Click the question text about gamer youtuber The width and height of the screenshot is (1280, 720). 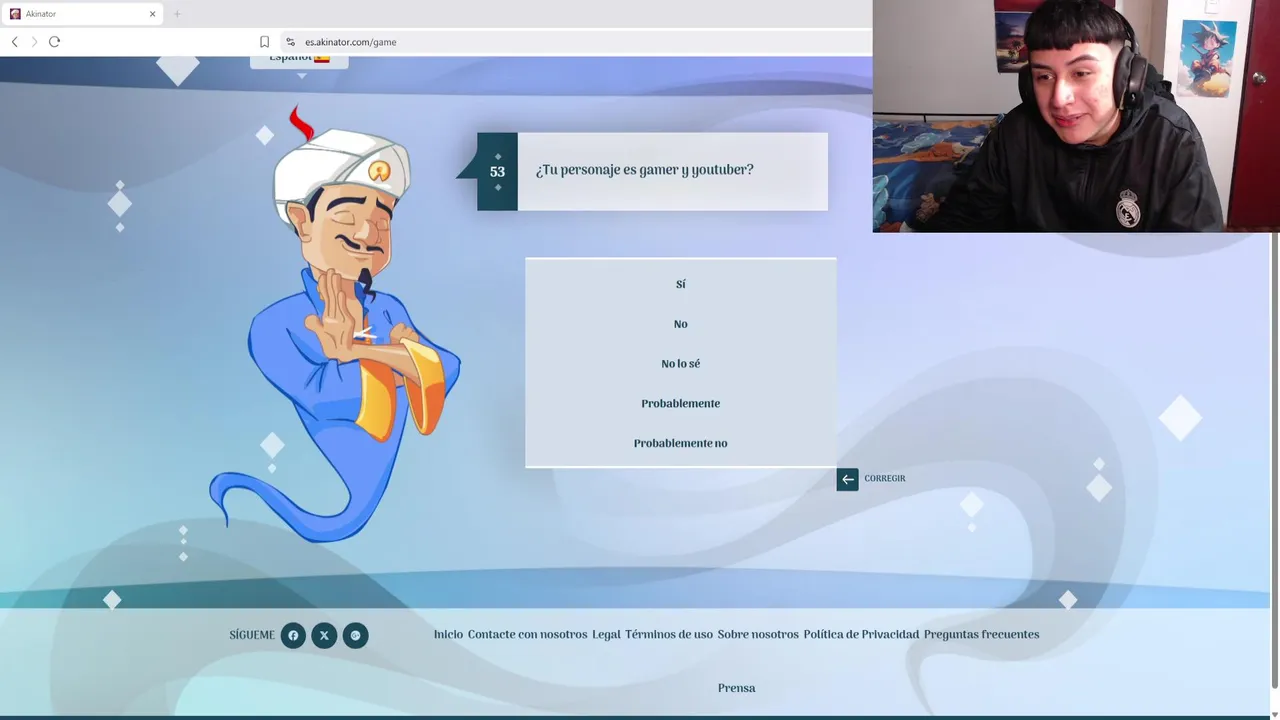(644, 170)
